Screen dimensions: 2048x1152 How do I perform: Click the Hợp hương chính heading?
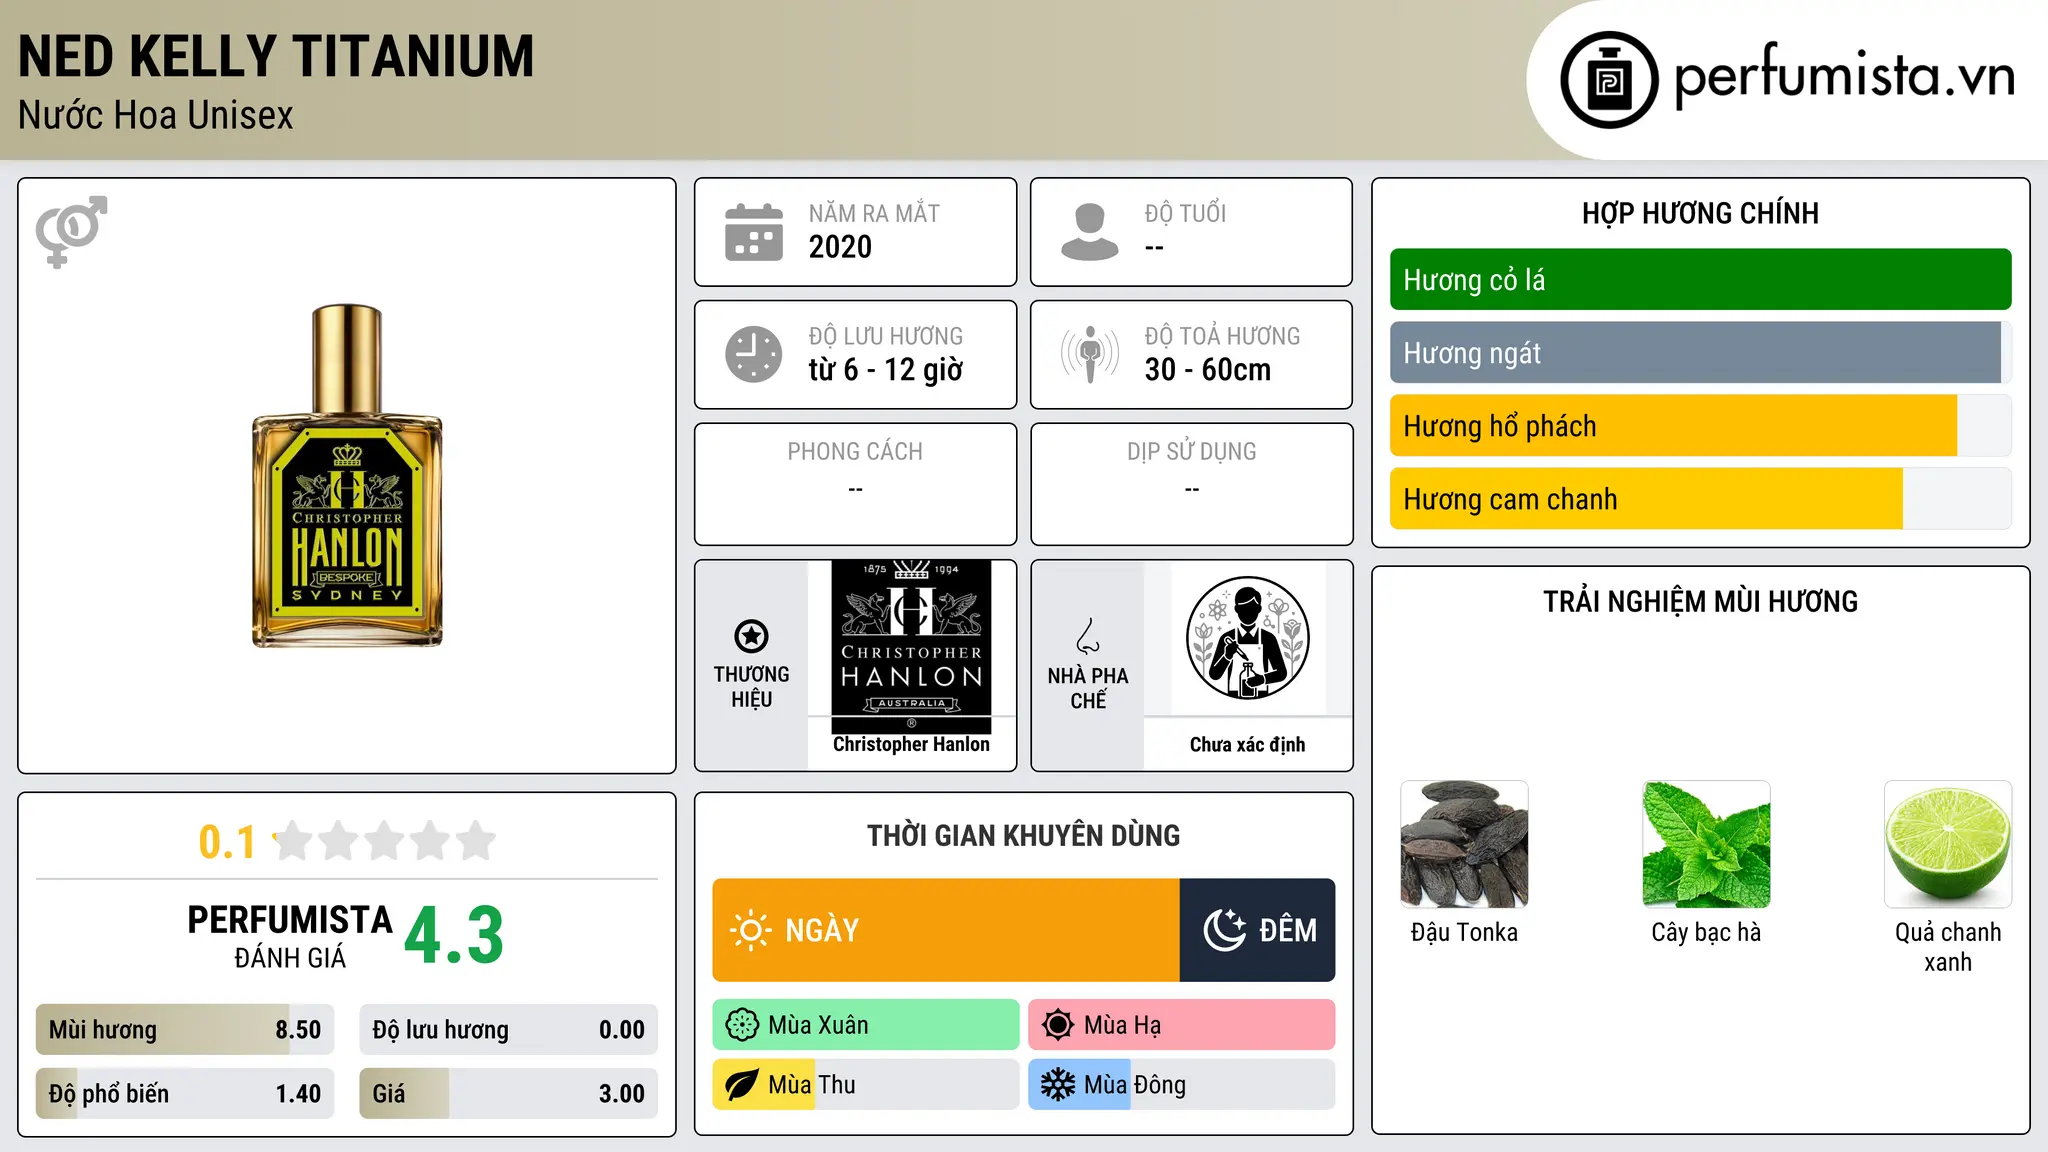tap(1700, 213)
